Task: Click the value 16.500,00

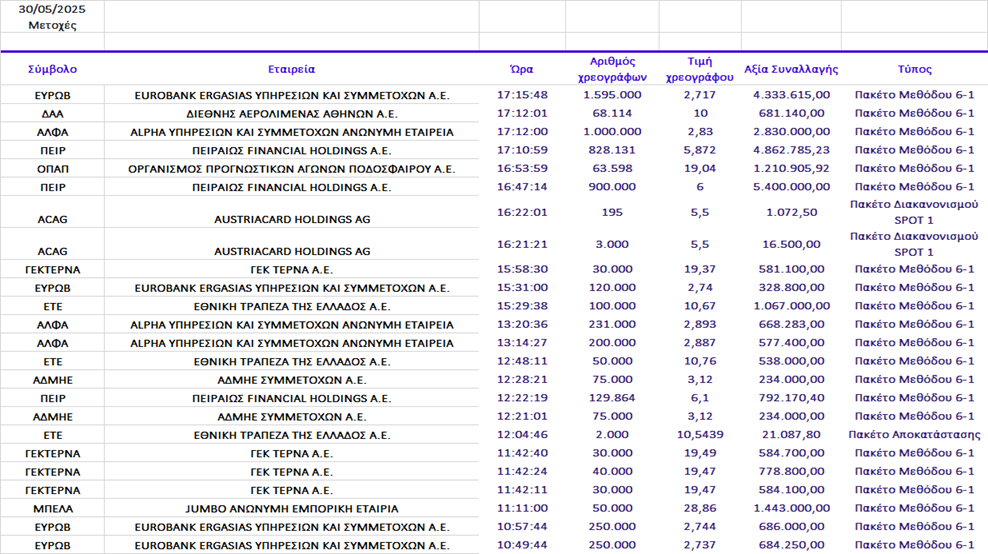Action: point(791,244)
